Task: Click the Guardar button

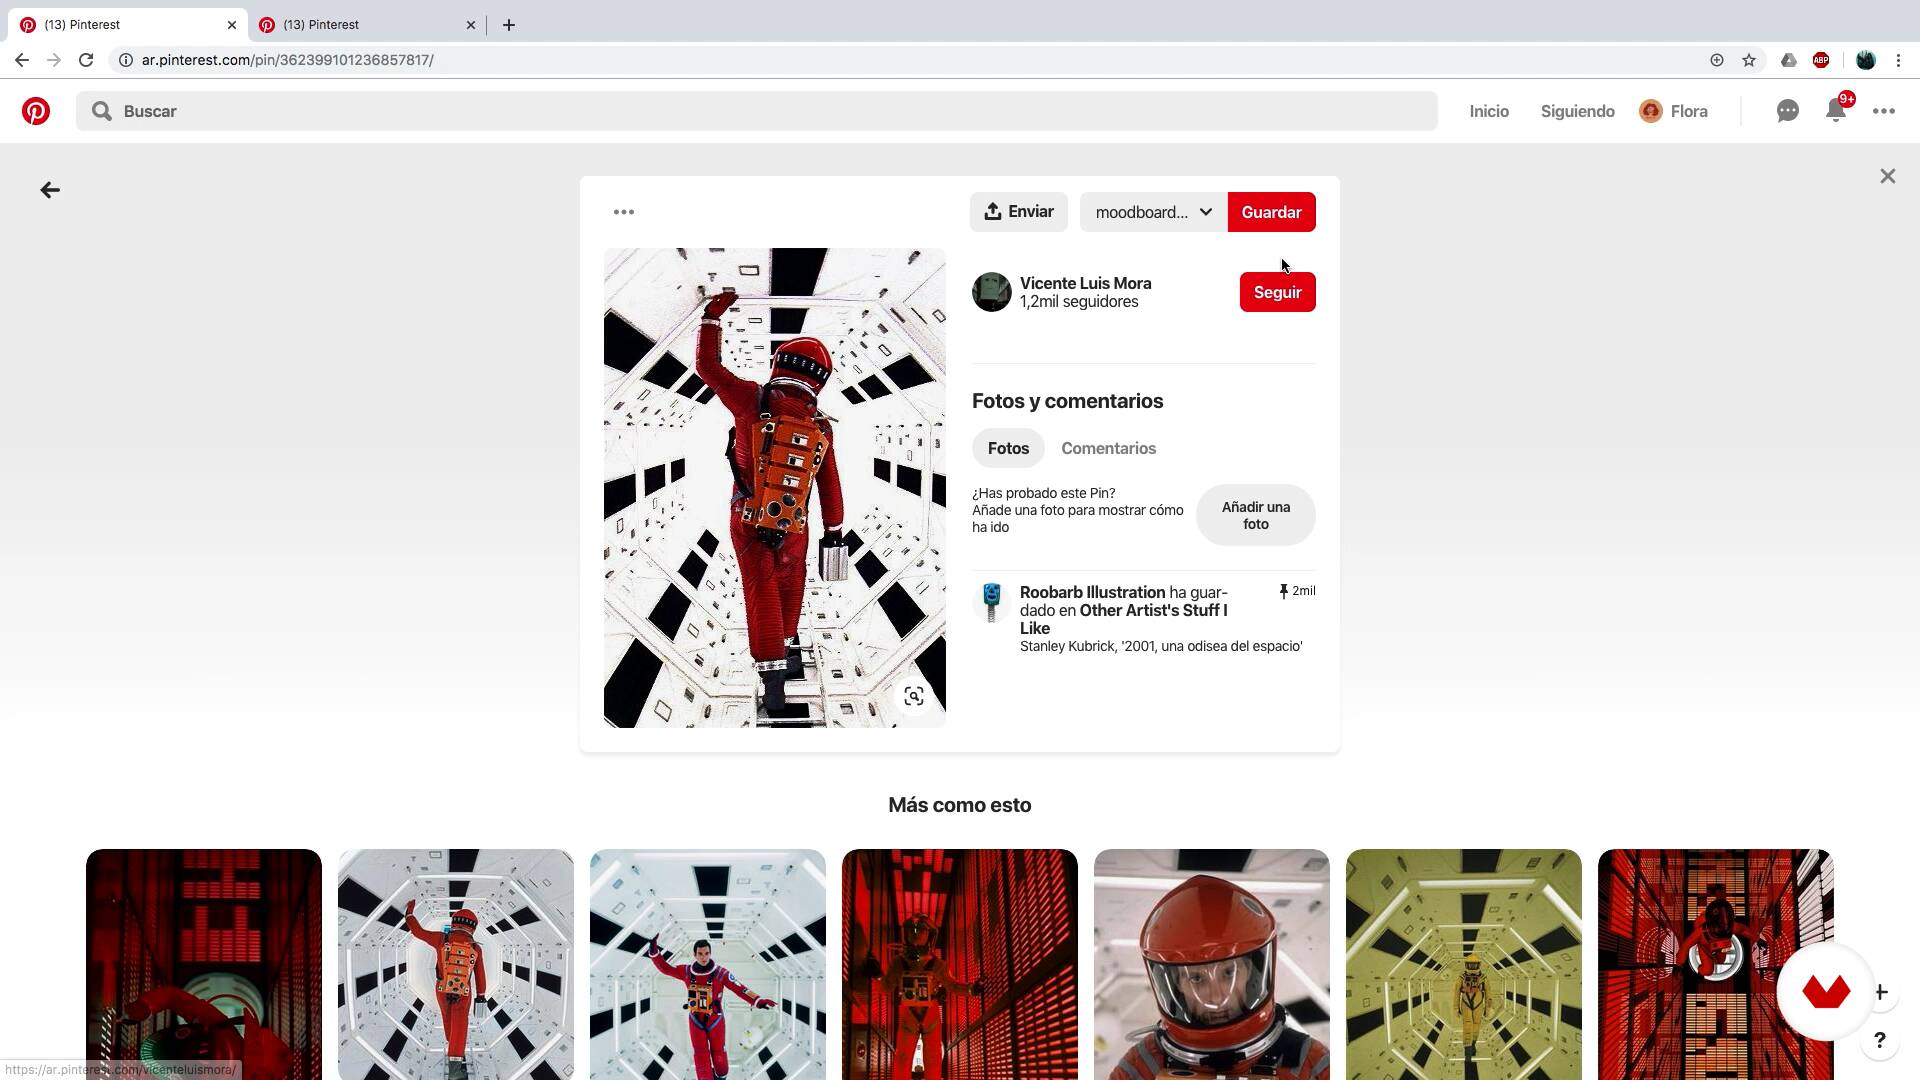Action: pos(1271,212)
